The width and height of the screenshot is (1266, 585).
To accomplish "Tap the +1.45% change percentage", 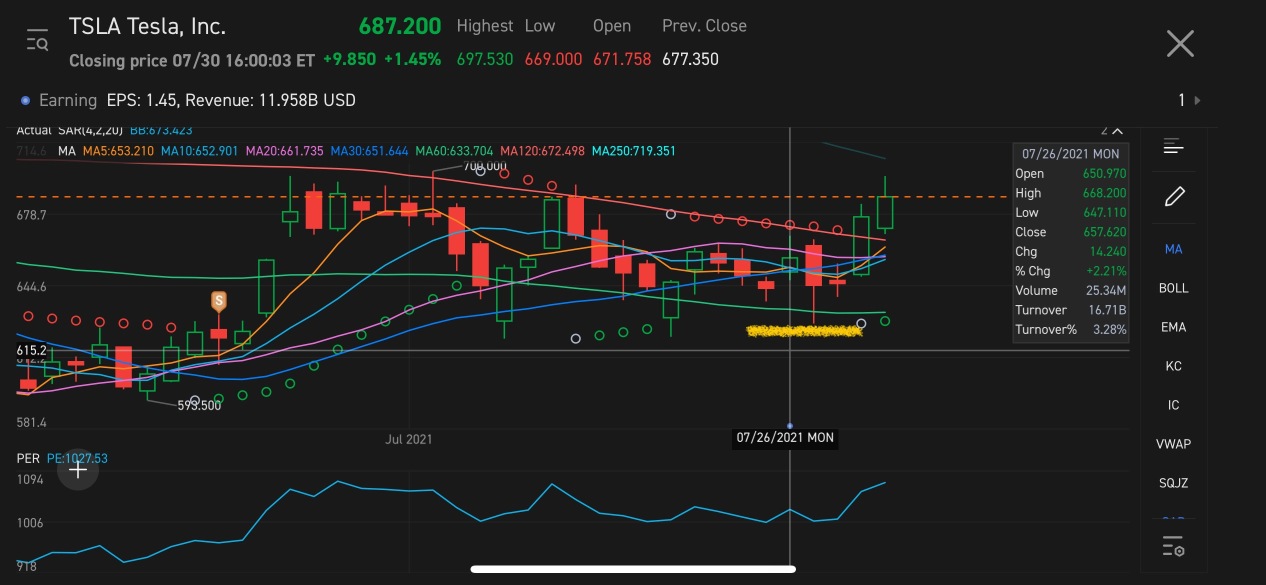I will 411,59.
